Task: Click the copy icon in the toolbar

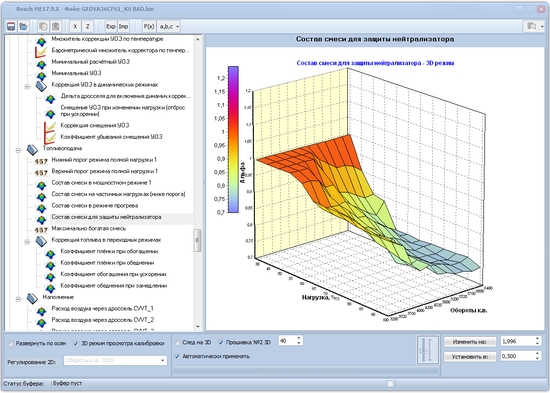Action: tap(43, 26)
